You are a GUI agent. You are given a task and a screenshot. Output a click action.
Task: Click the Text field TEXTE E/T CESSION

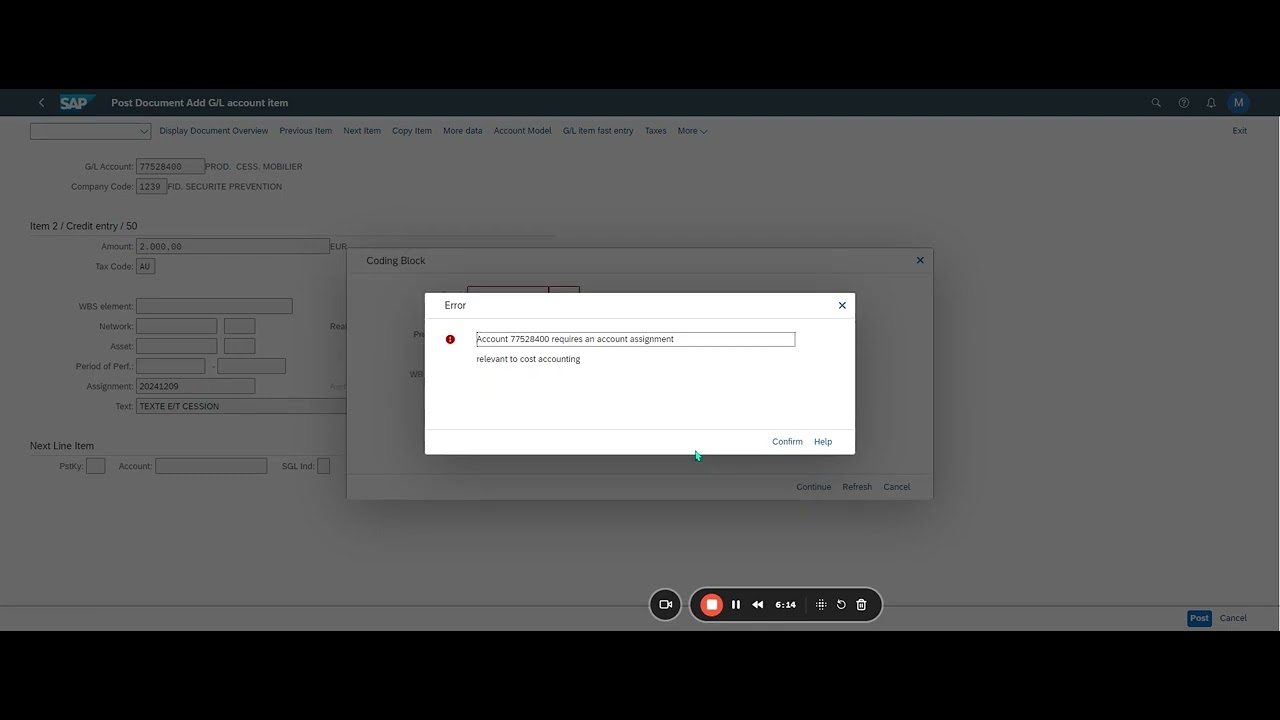(x=241, y=406)
